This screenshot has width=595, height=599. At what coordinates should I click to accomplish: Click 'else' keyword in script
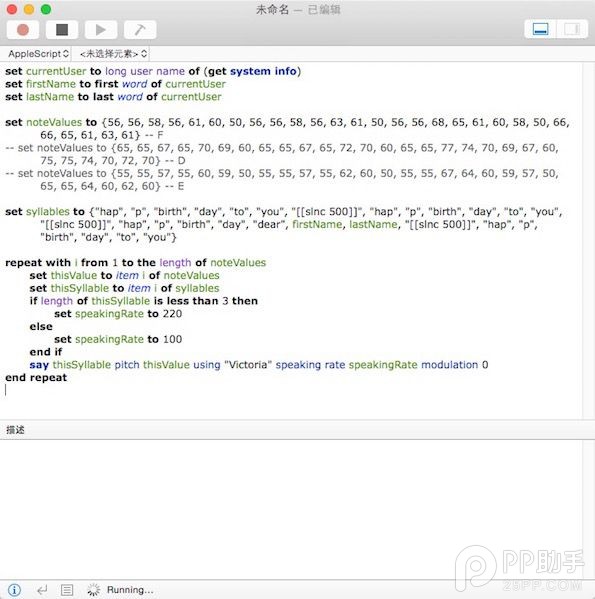click(x=41, y=327)
